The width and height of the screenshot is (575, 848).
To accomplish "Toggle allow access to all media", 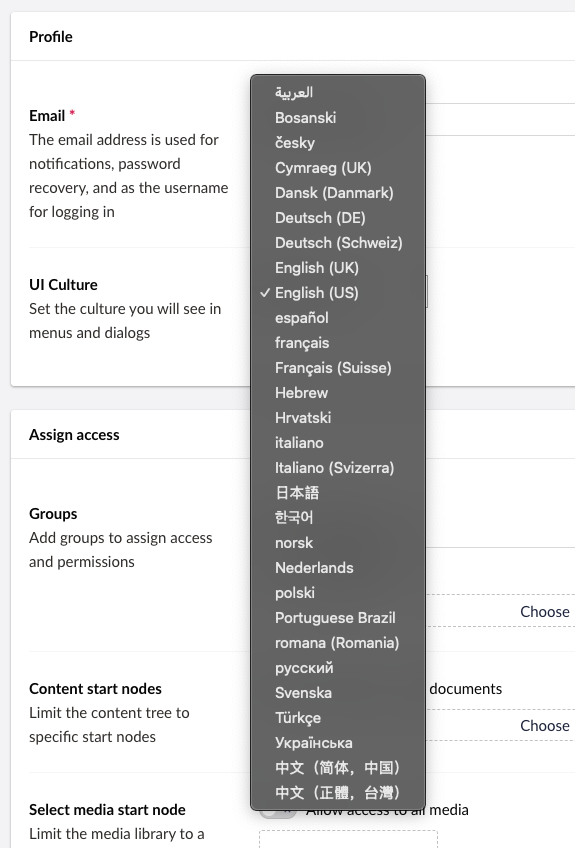I will 277,811.
